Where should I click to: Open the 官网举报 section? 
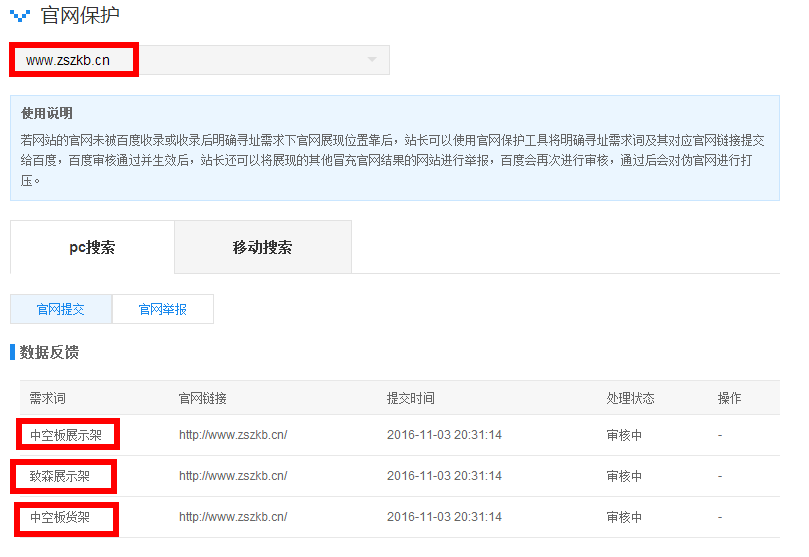coord(162,309)
